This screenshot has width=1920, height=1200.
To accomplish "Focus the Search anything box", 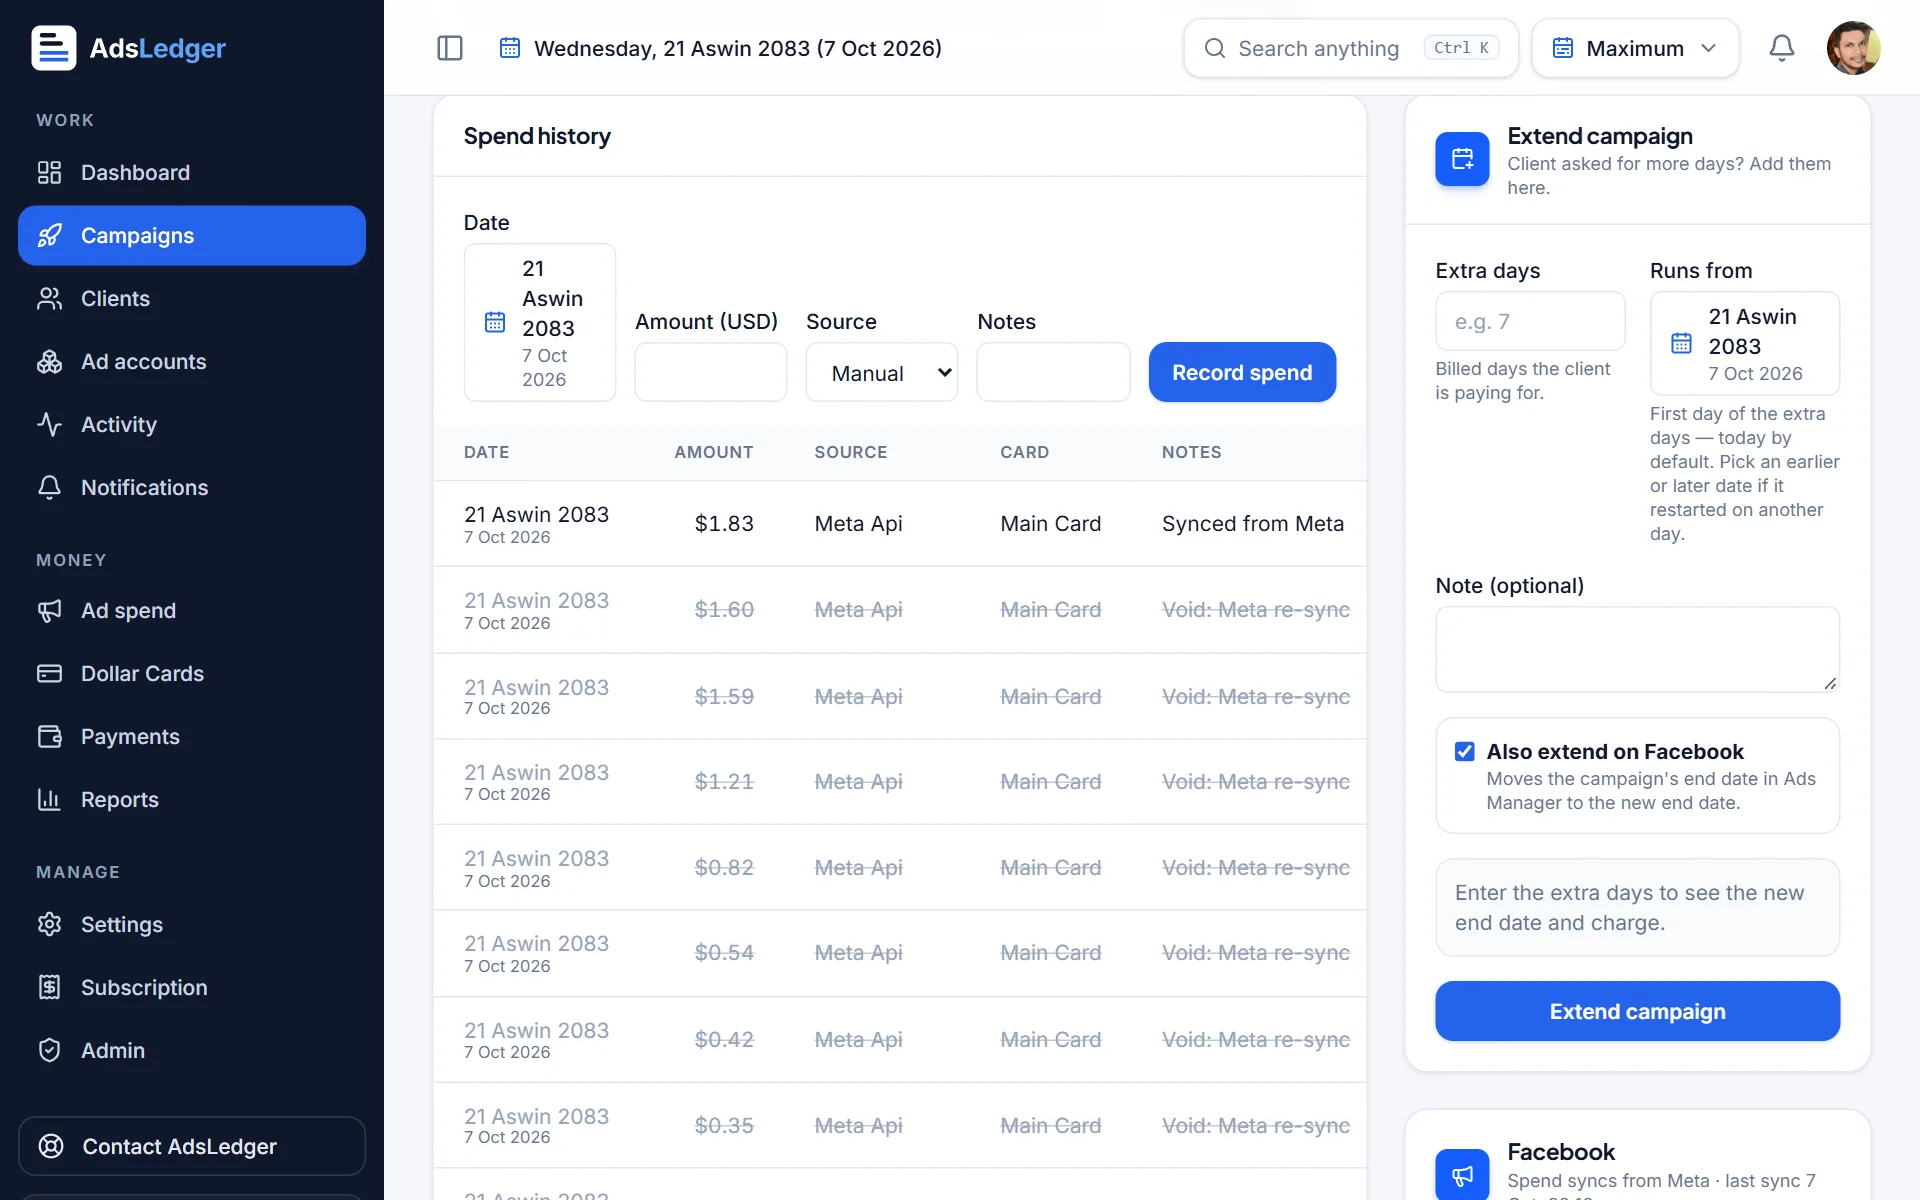I will pos(1351,48).
